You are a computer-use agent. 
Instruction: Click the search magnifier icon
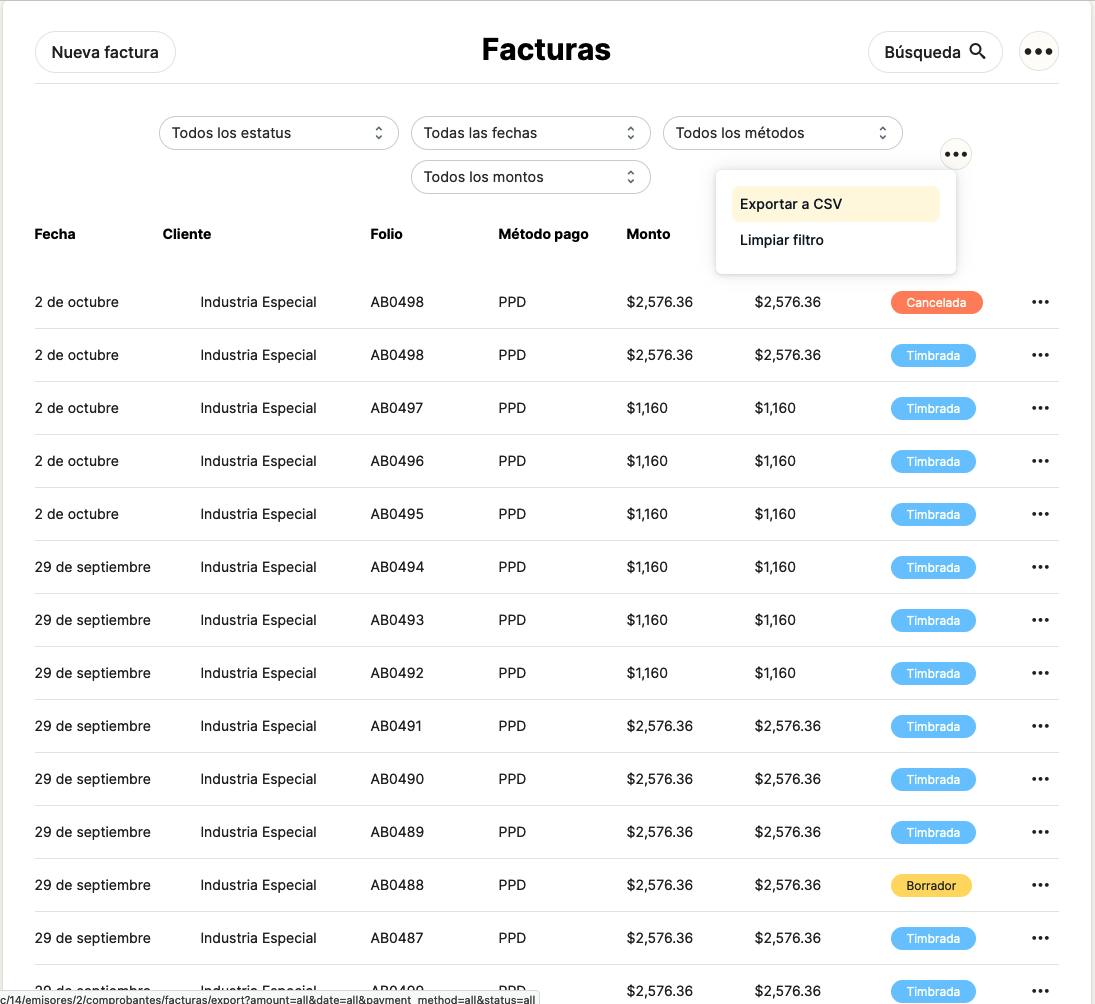(978, 52)
